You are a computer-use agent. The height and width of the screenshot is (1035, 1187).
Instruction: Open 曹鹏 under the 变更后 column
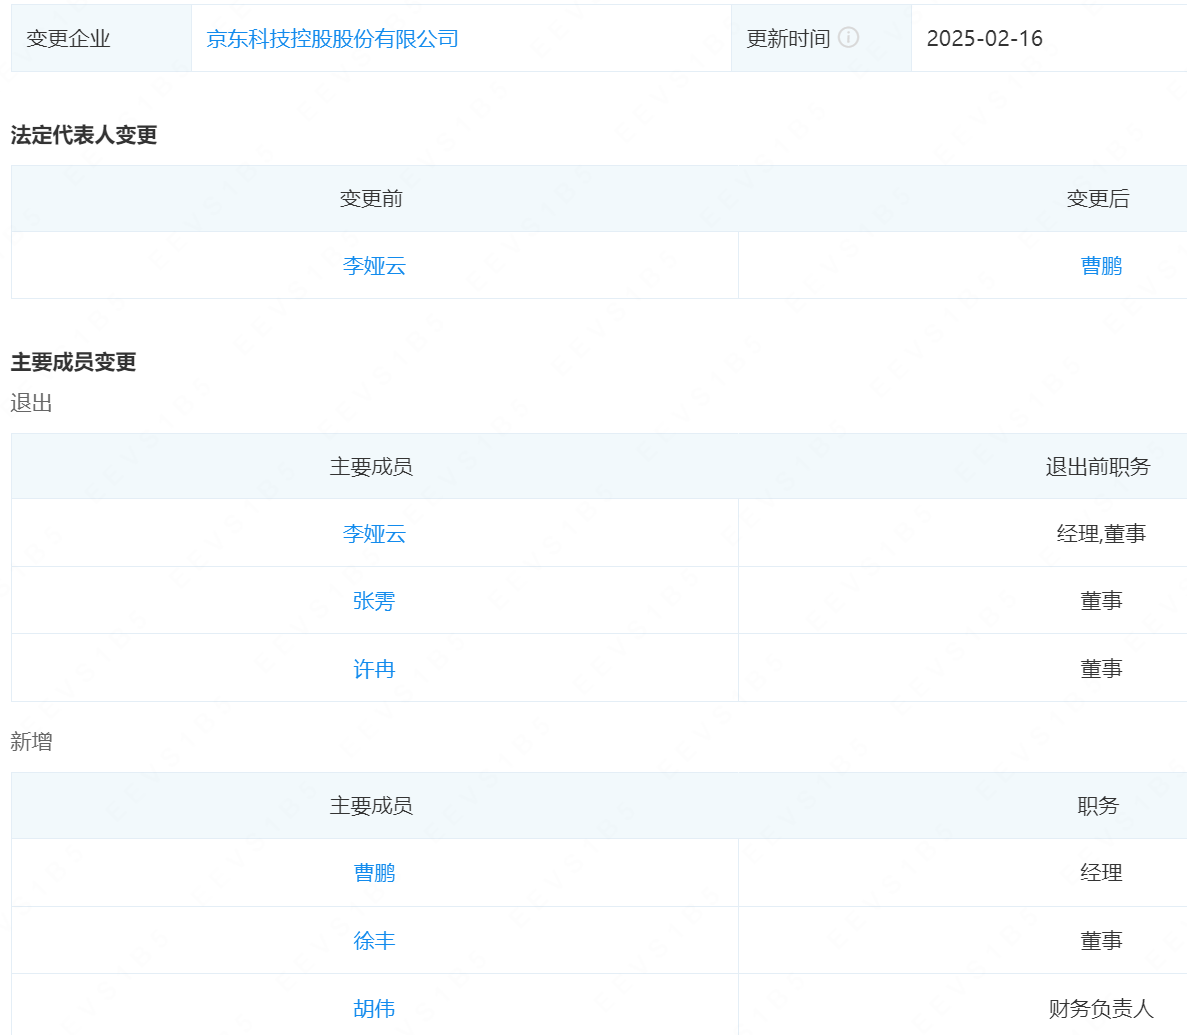point(1101,266)
